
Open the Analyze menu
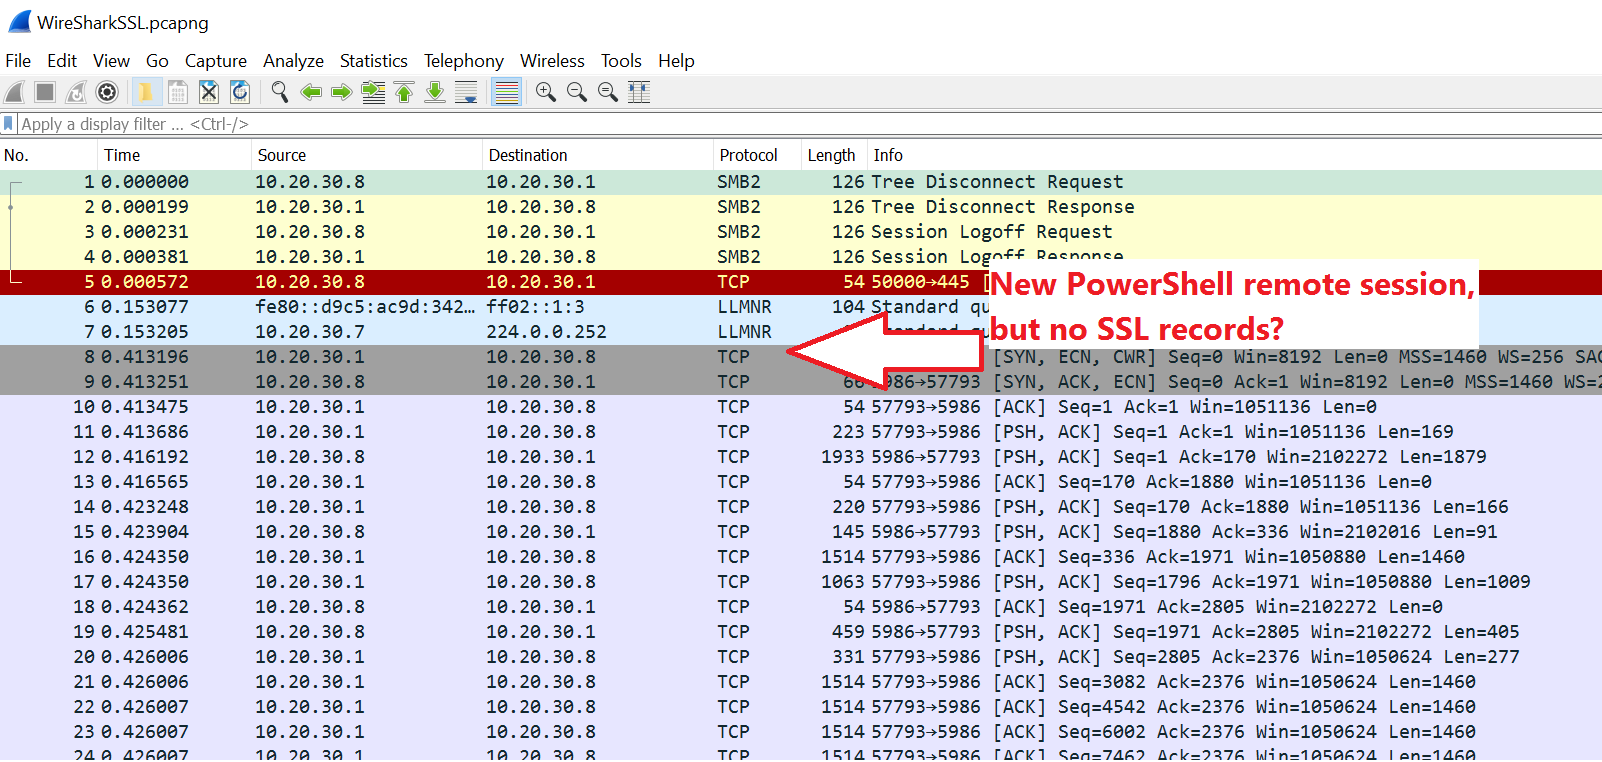[x=293, y=61]
